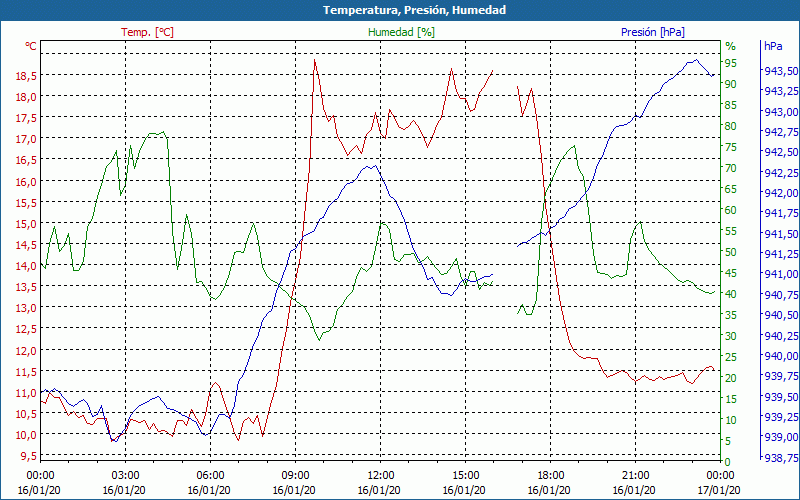
Task: Click the '938,75' pressure axis value
Action: coord(781,458)
